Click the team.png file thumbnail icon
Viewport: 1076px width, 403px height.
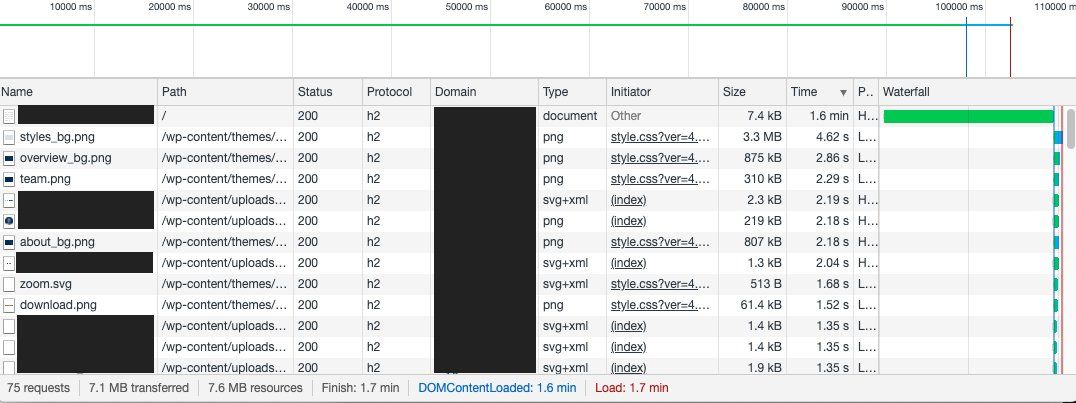[x=9, y=179]
